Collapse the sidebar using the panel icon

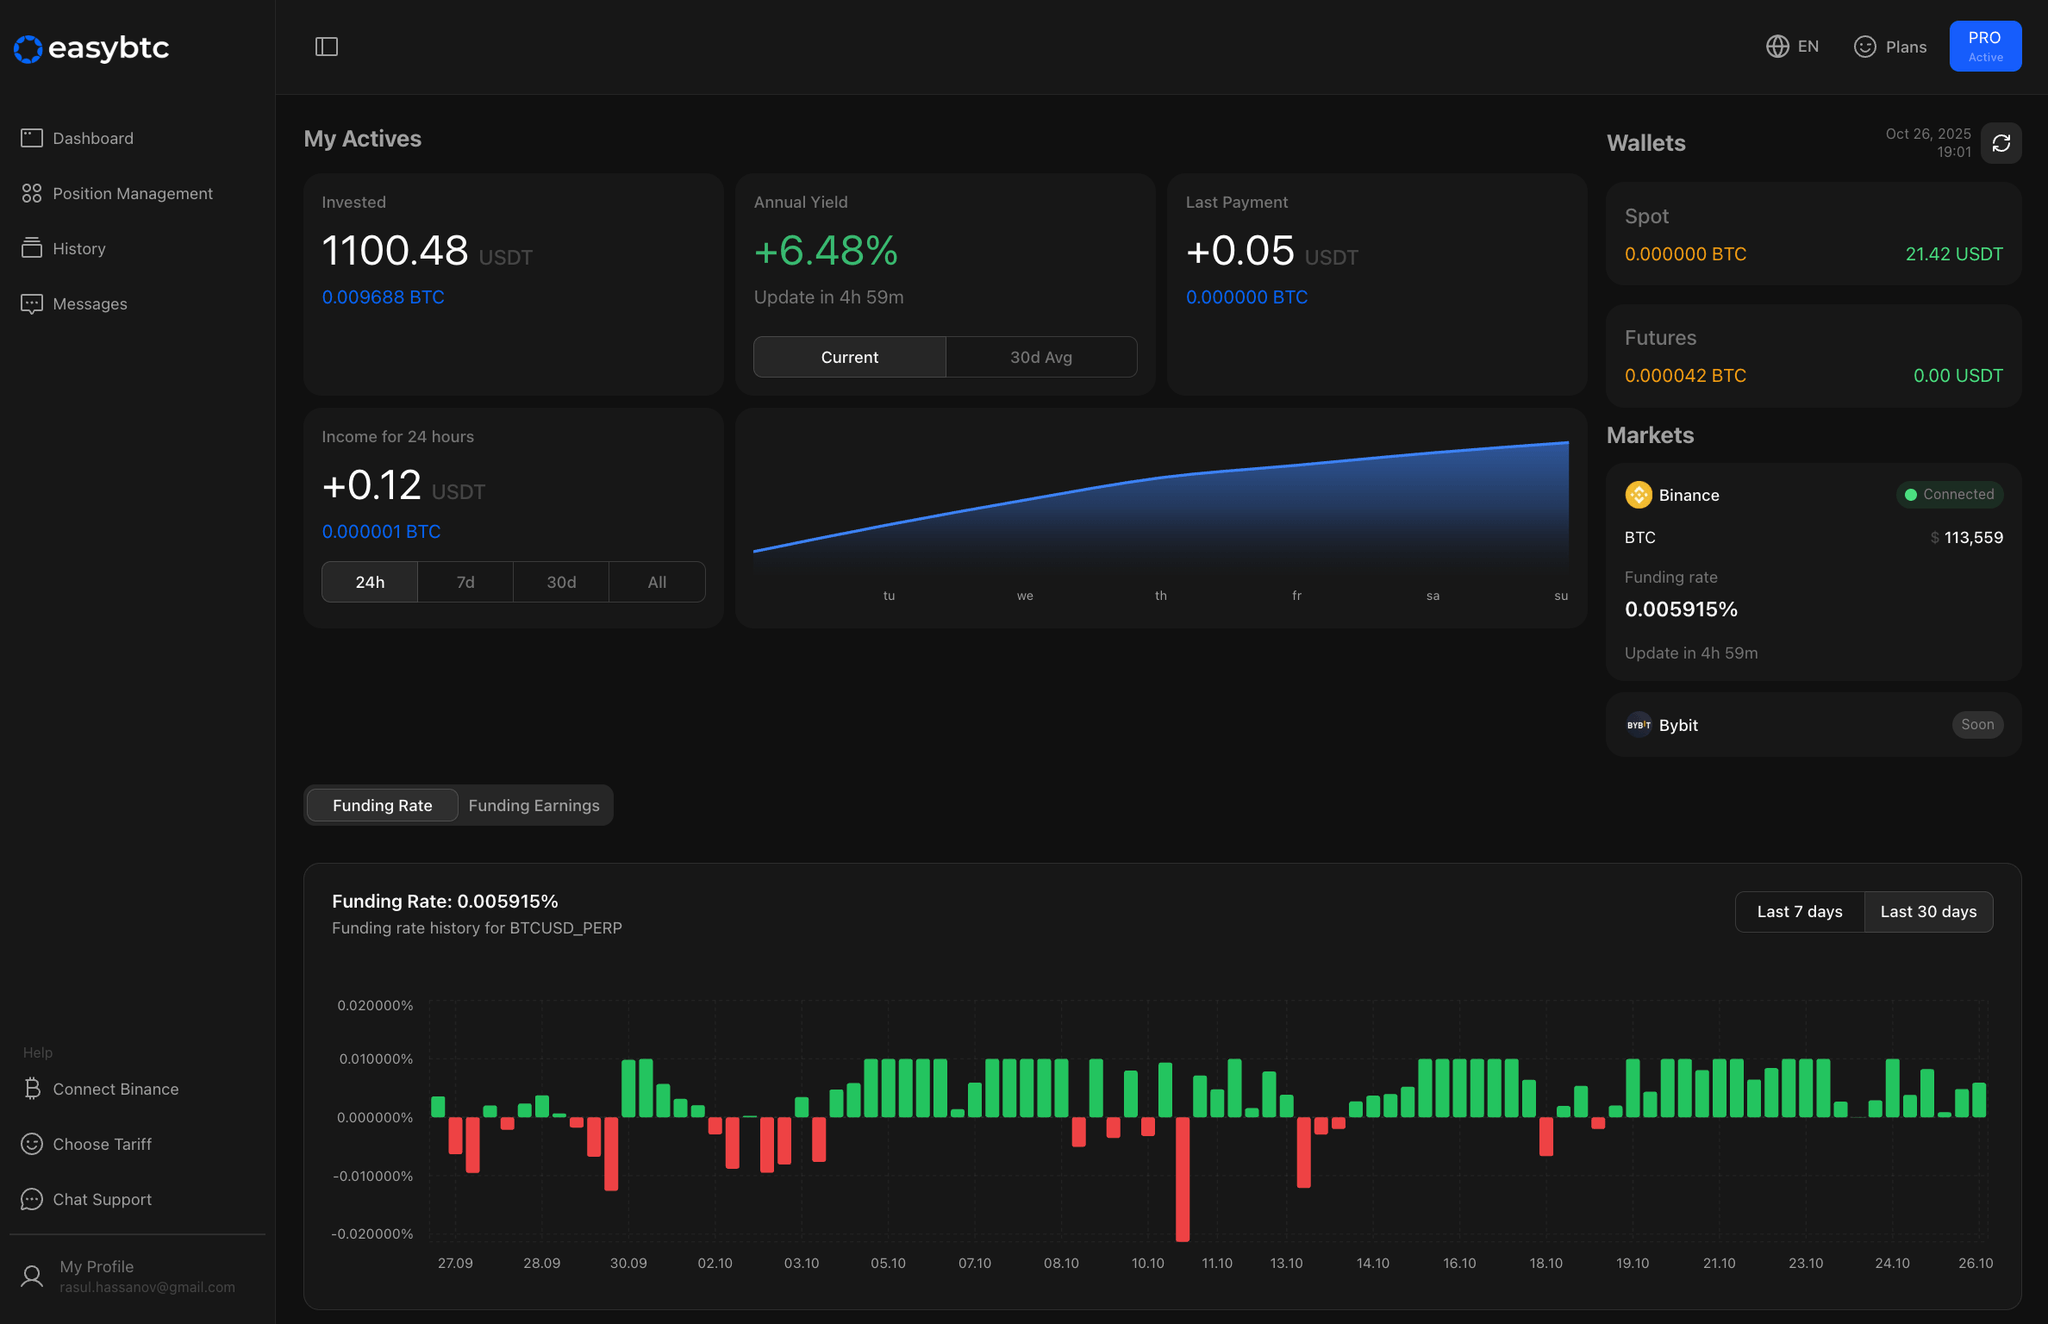(x=326, y=46)
